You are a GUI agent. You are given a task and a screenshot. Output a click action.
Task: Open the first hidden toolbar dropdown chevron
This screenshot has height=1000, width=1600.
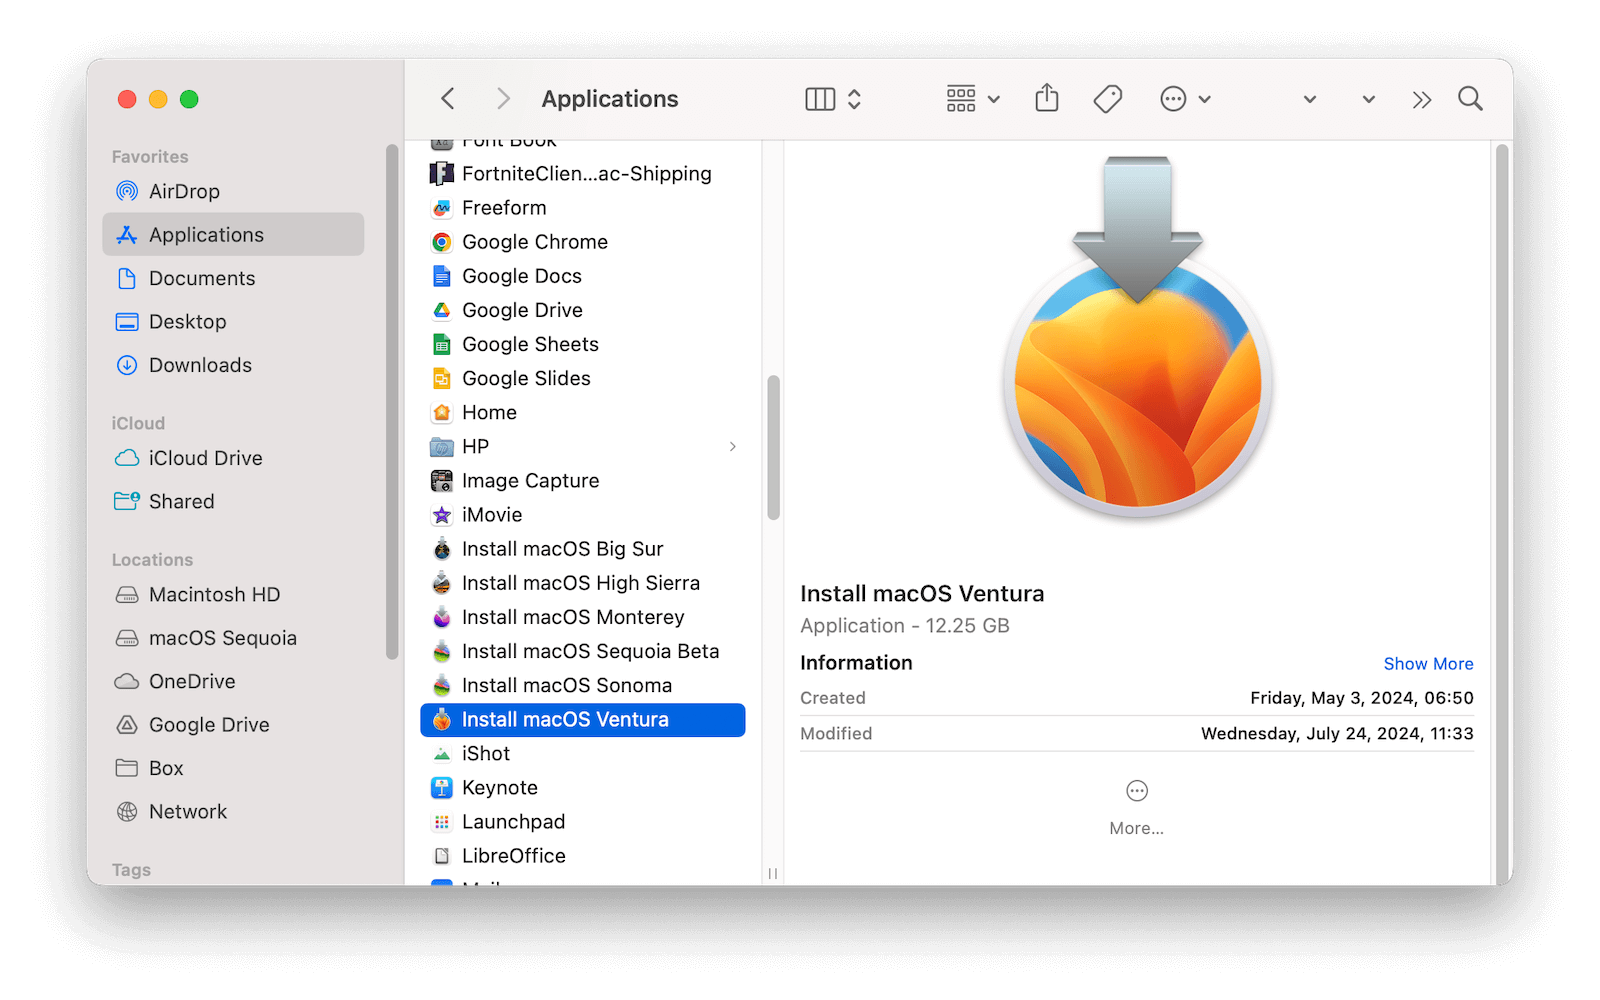[x=1310, y=99]
